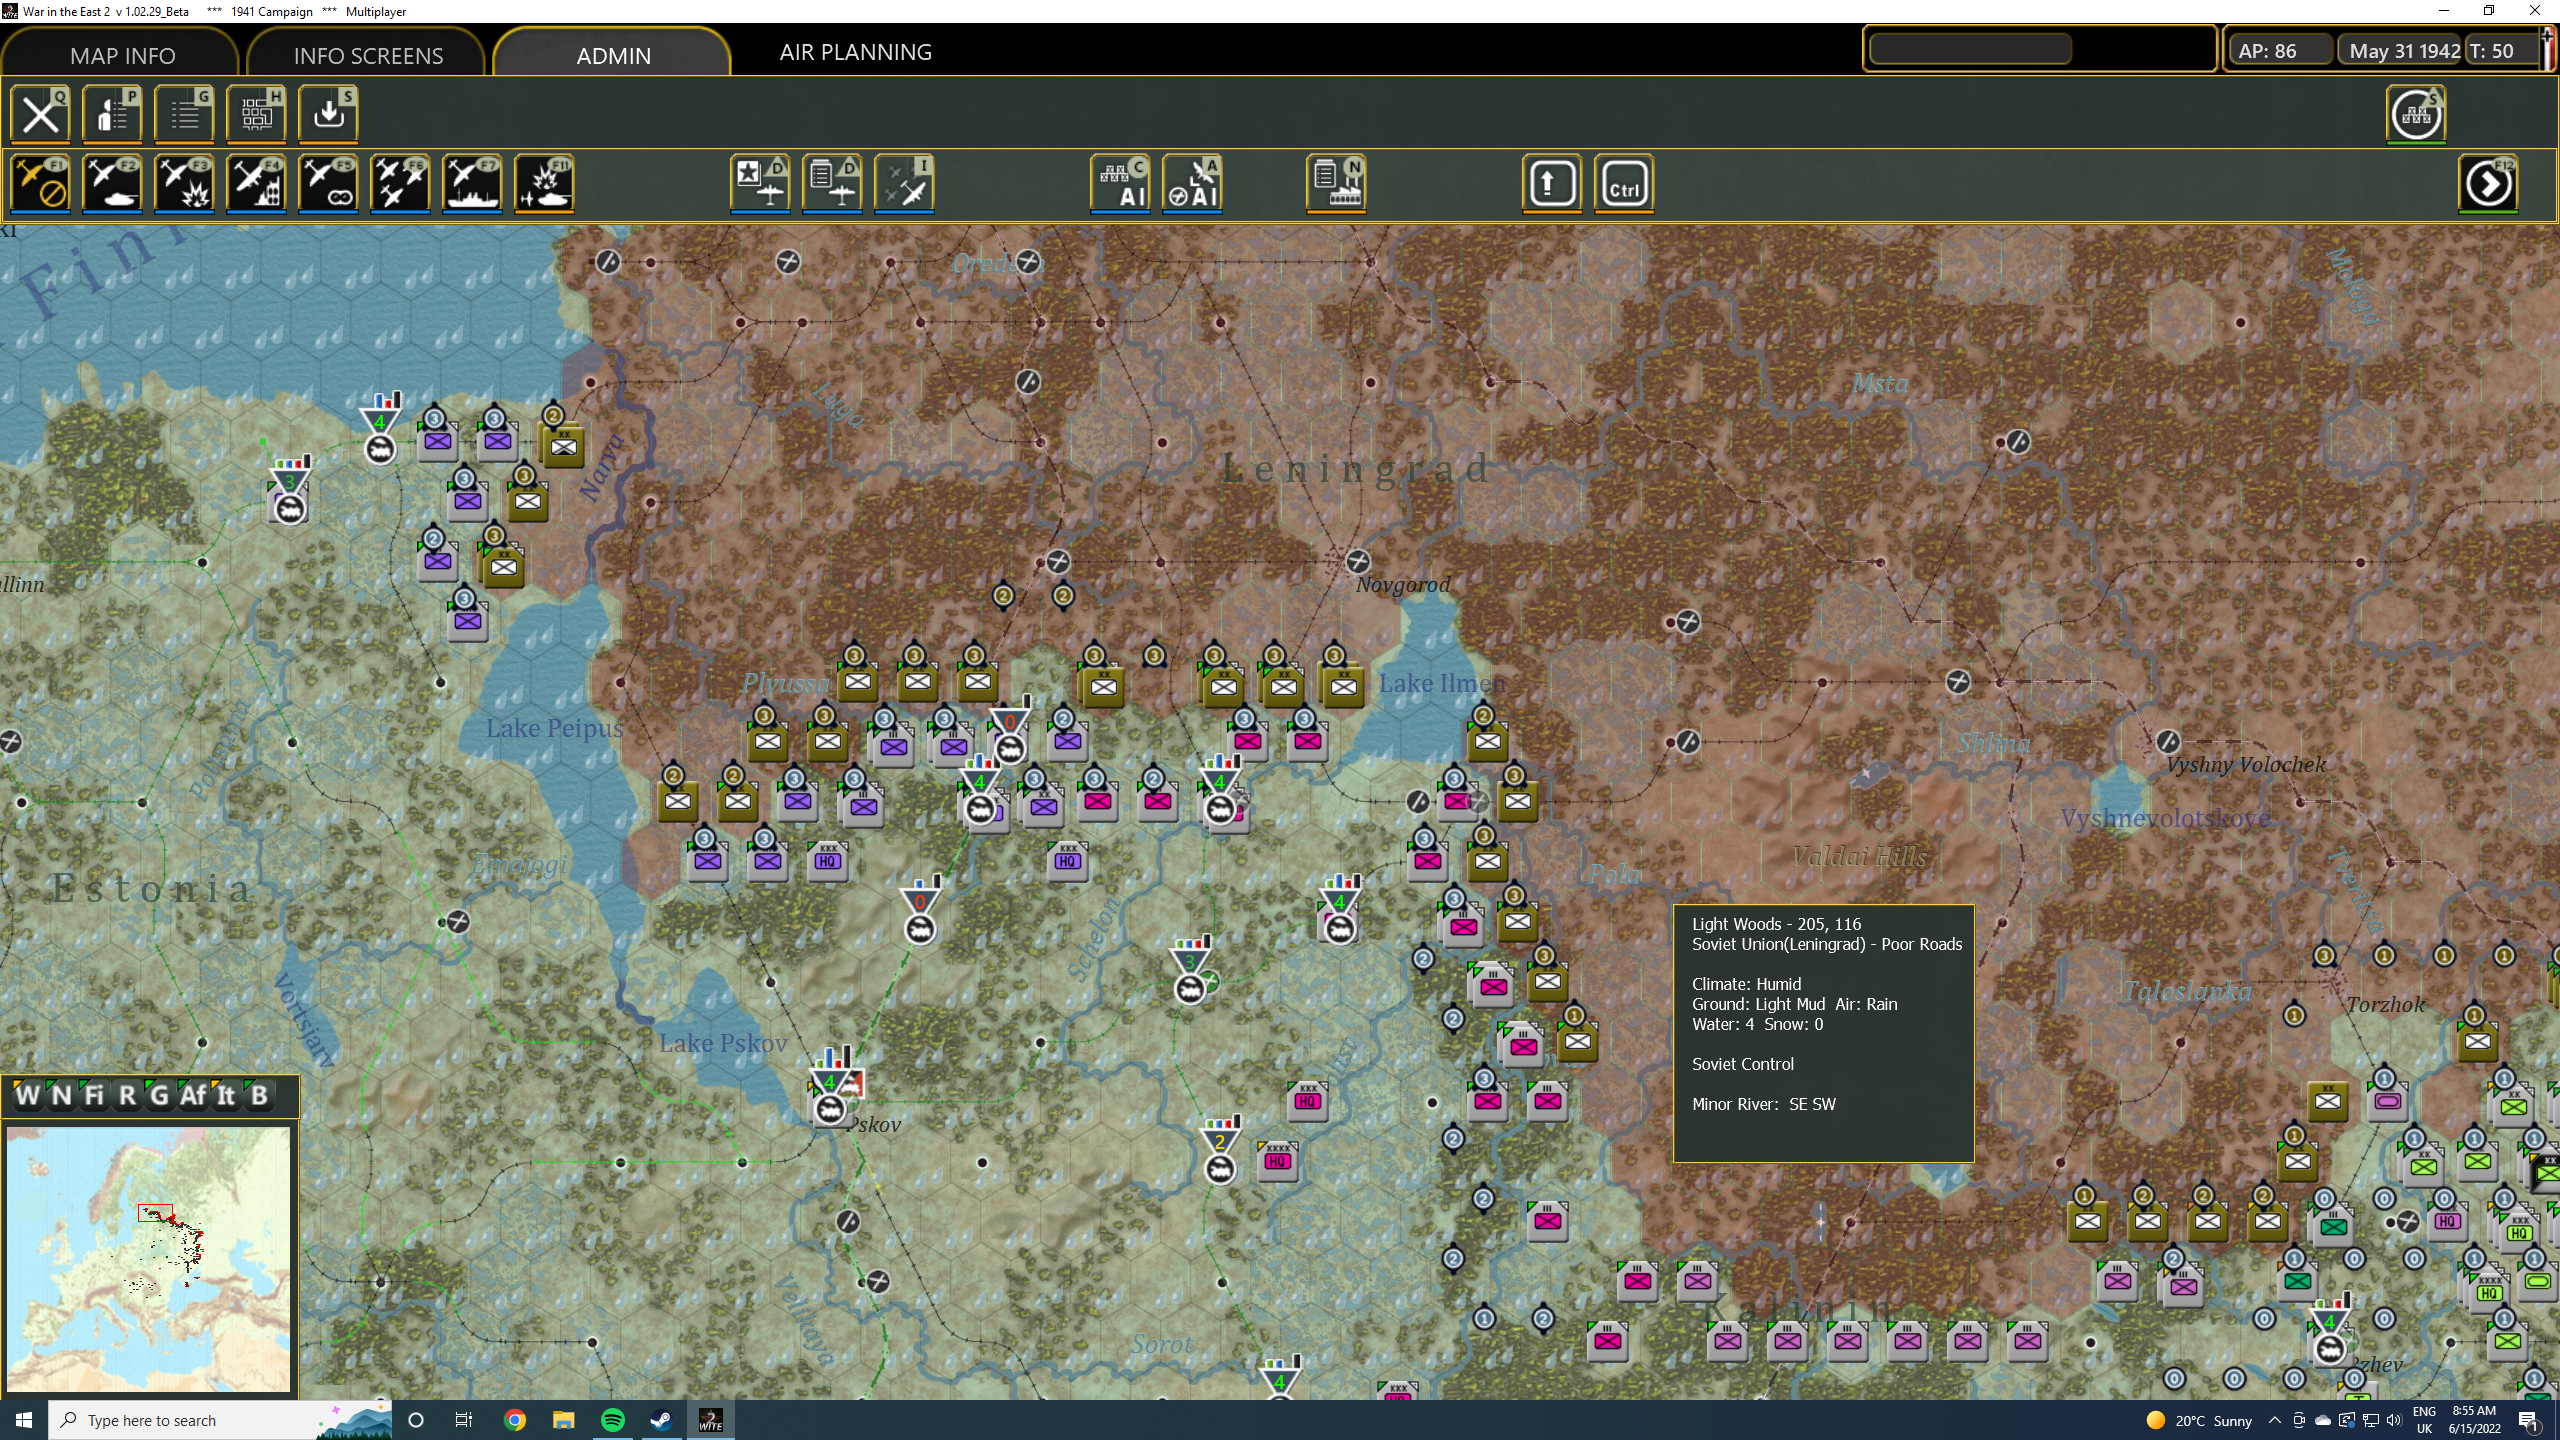Toggle the no air directives mode
The width and height of the screenshot is (2560, 1440).
(x=40, y=184)
